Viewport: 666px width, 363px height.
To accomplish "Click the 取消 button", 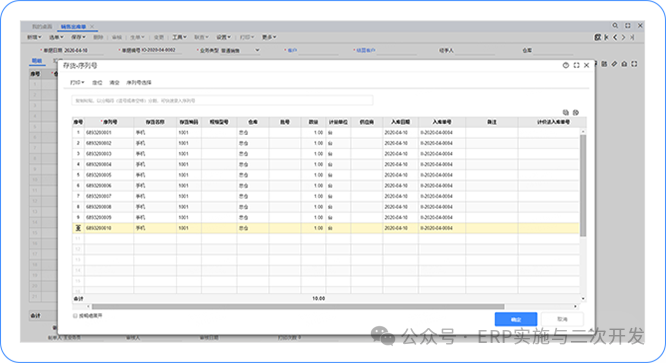I will click(562, 319).
